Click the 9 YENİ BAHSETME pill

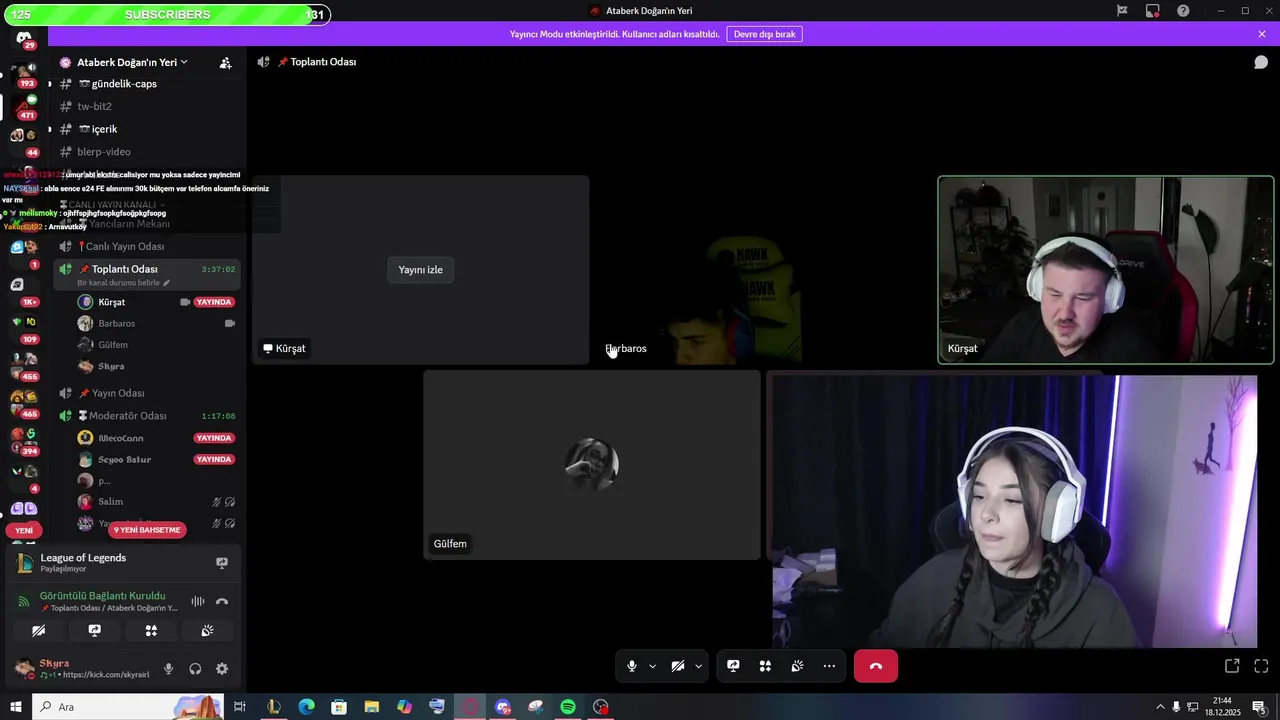(147, 530)
